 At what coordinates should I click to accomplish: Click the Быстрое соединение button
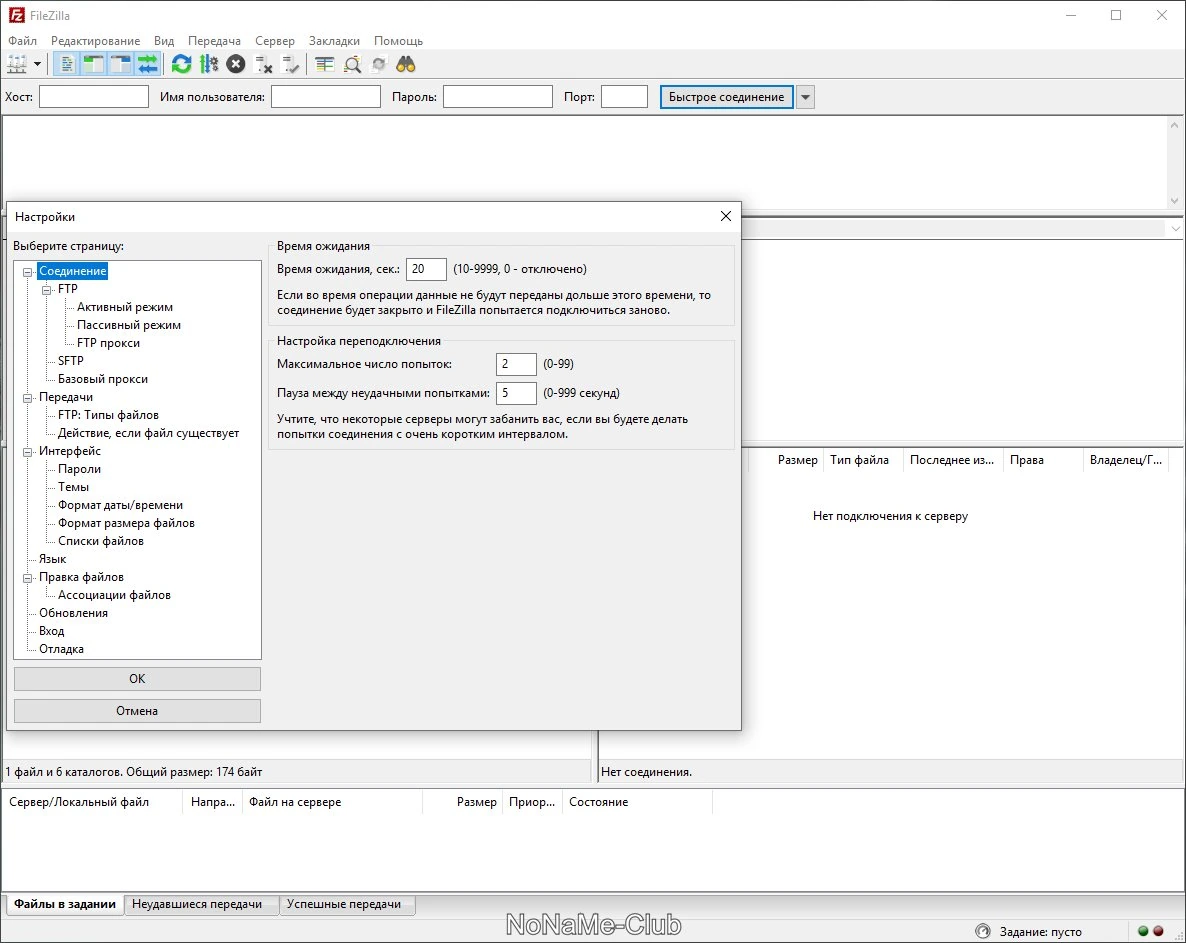coord(727,97)
